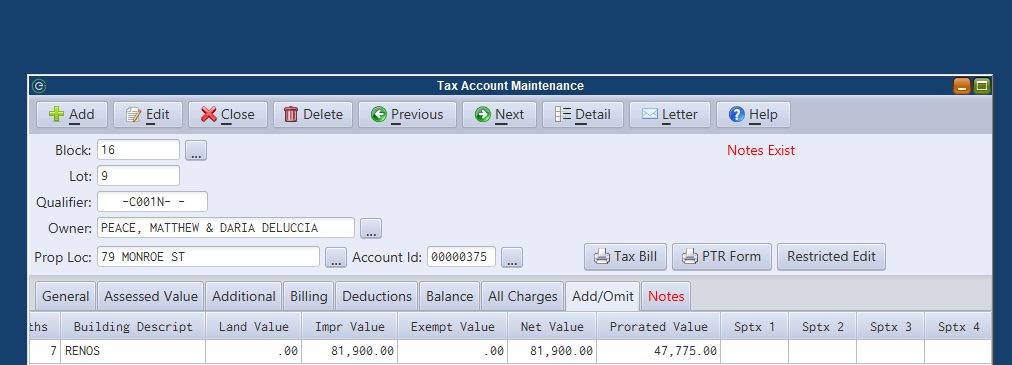Click the Sptx 4 column header
This screenshot has height=365, width=1012.
[958, 327]
